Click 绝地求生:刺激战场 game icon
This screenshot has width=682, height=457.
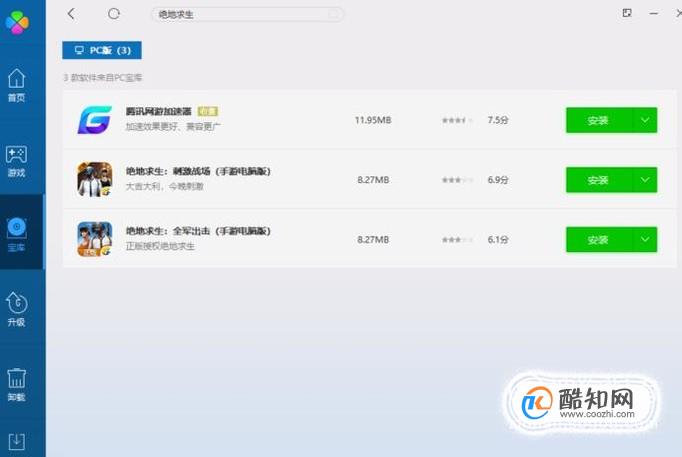tap(95, 179)
